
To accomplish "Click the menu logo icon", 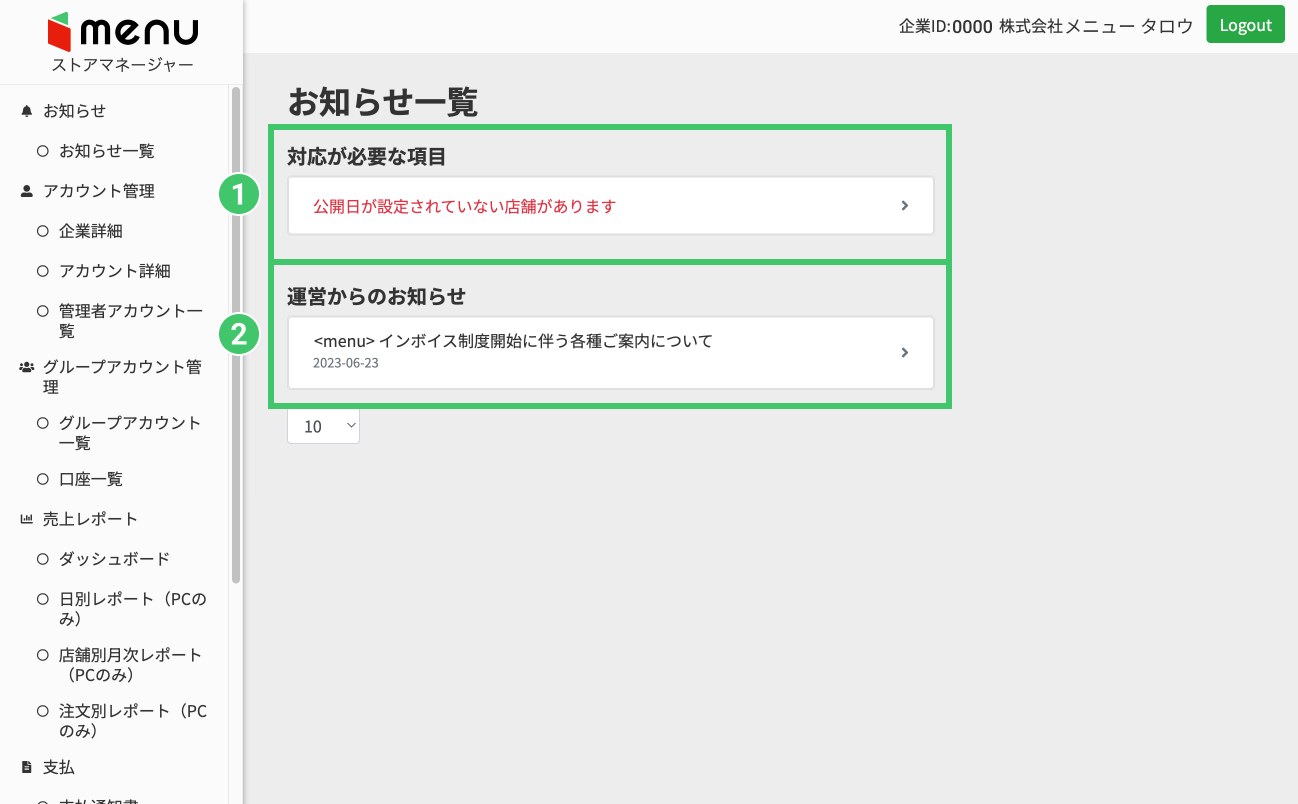I will (x=60, y=32).
